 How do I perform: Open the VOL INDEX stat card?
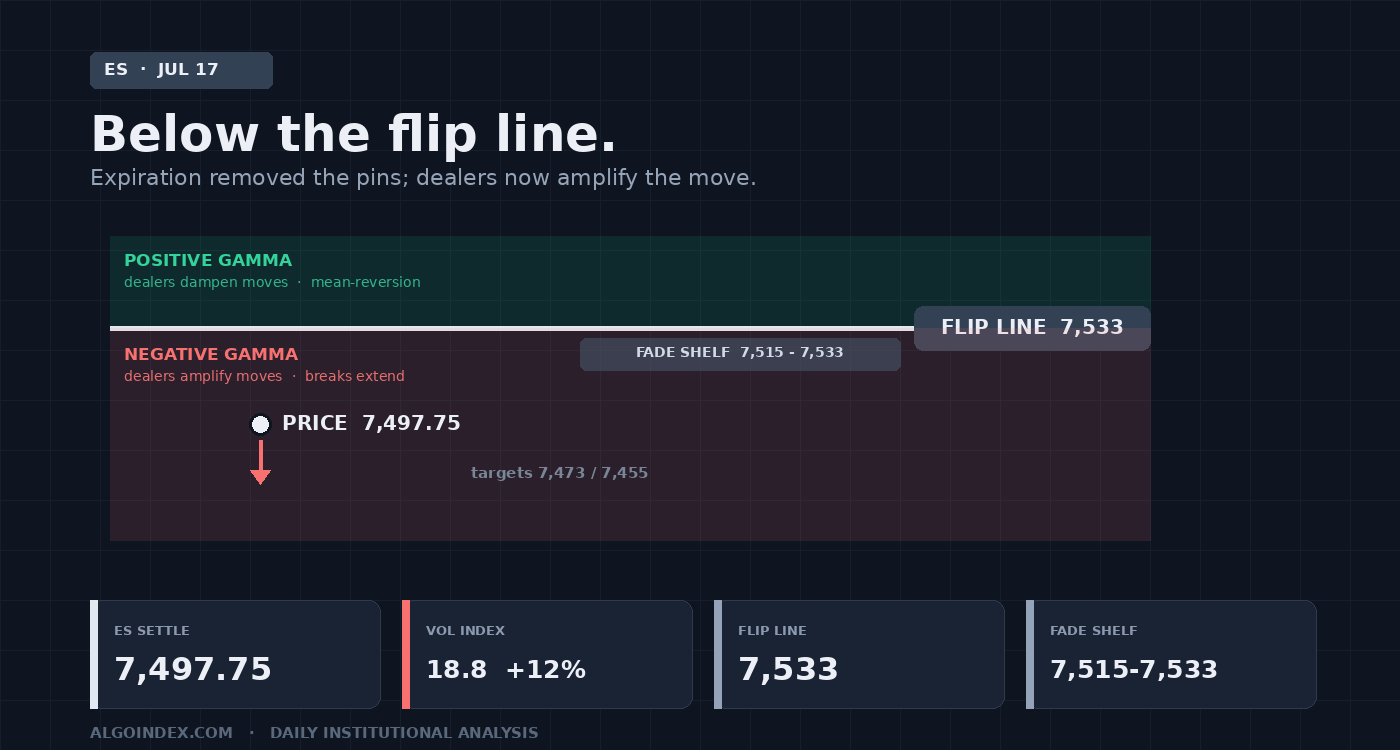coord(547,654)
